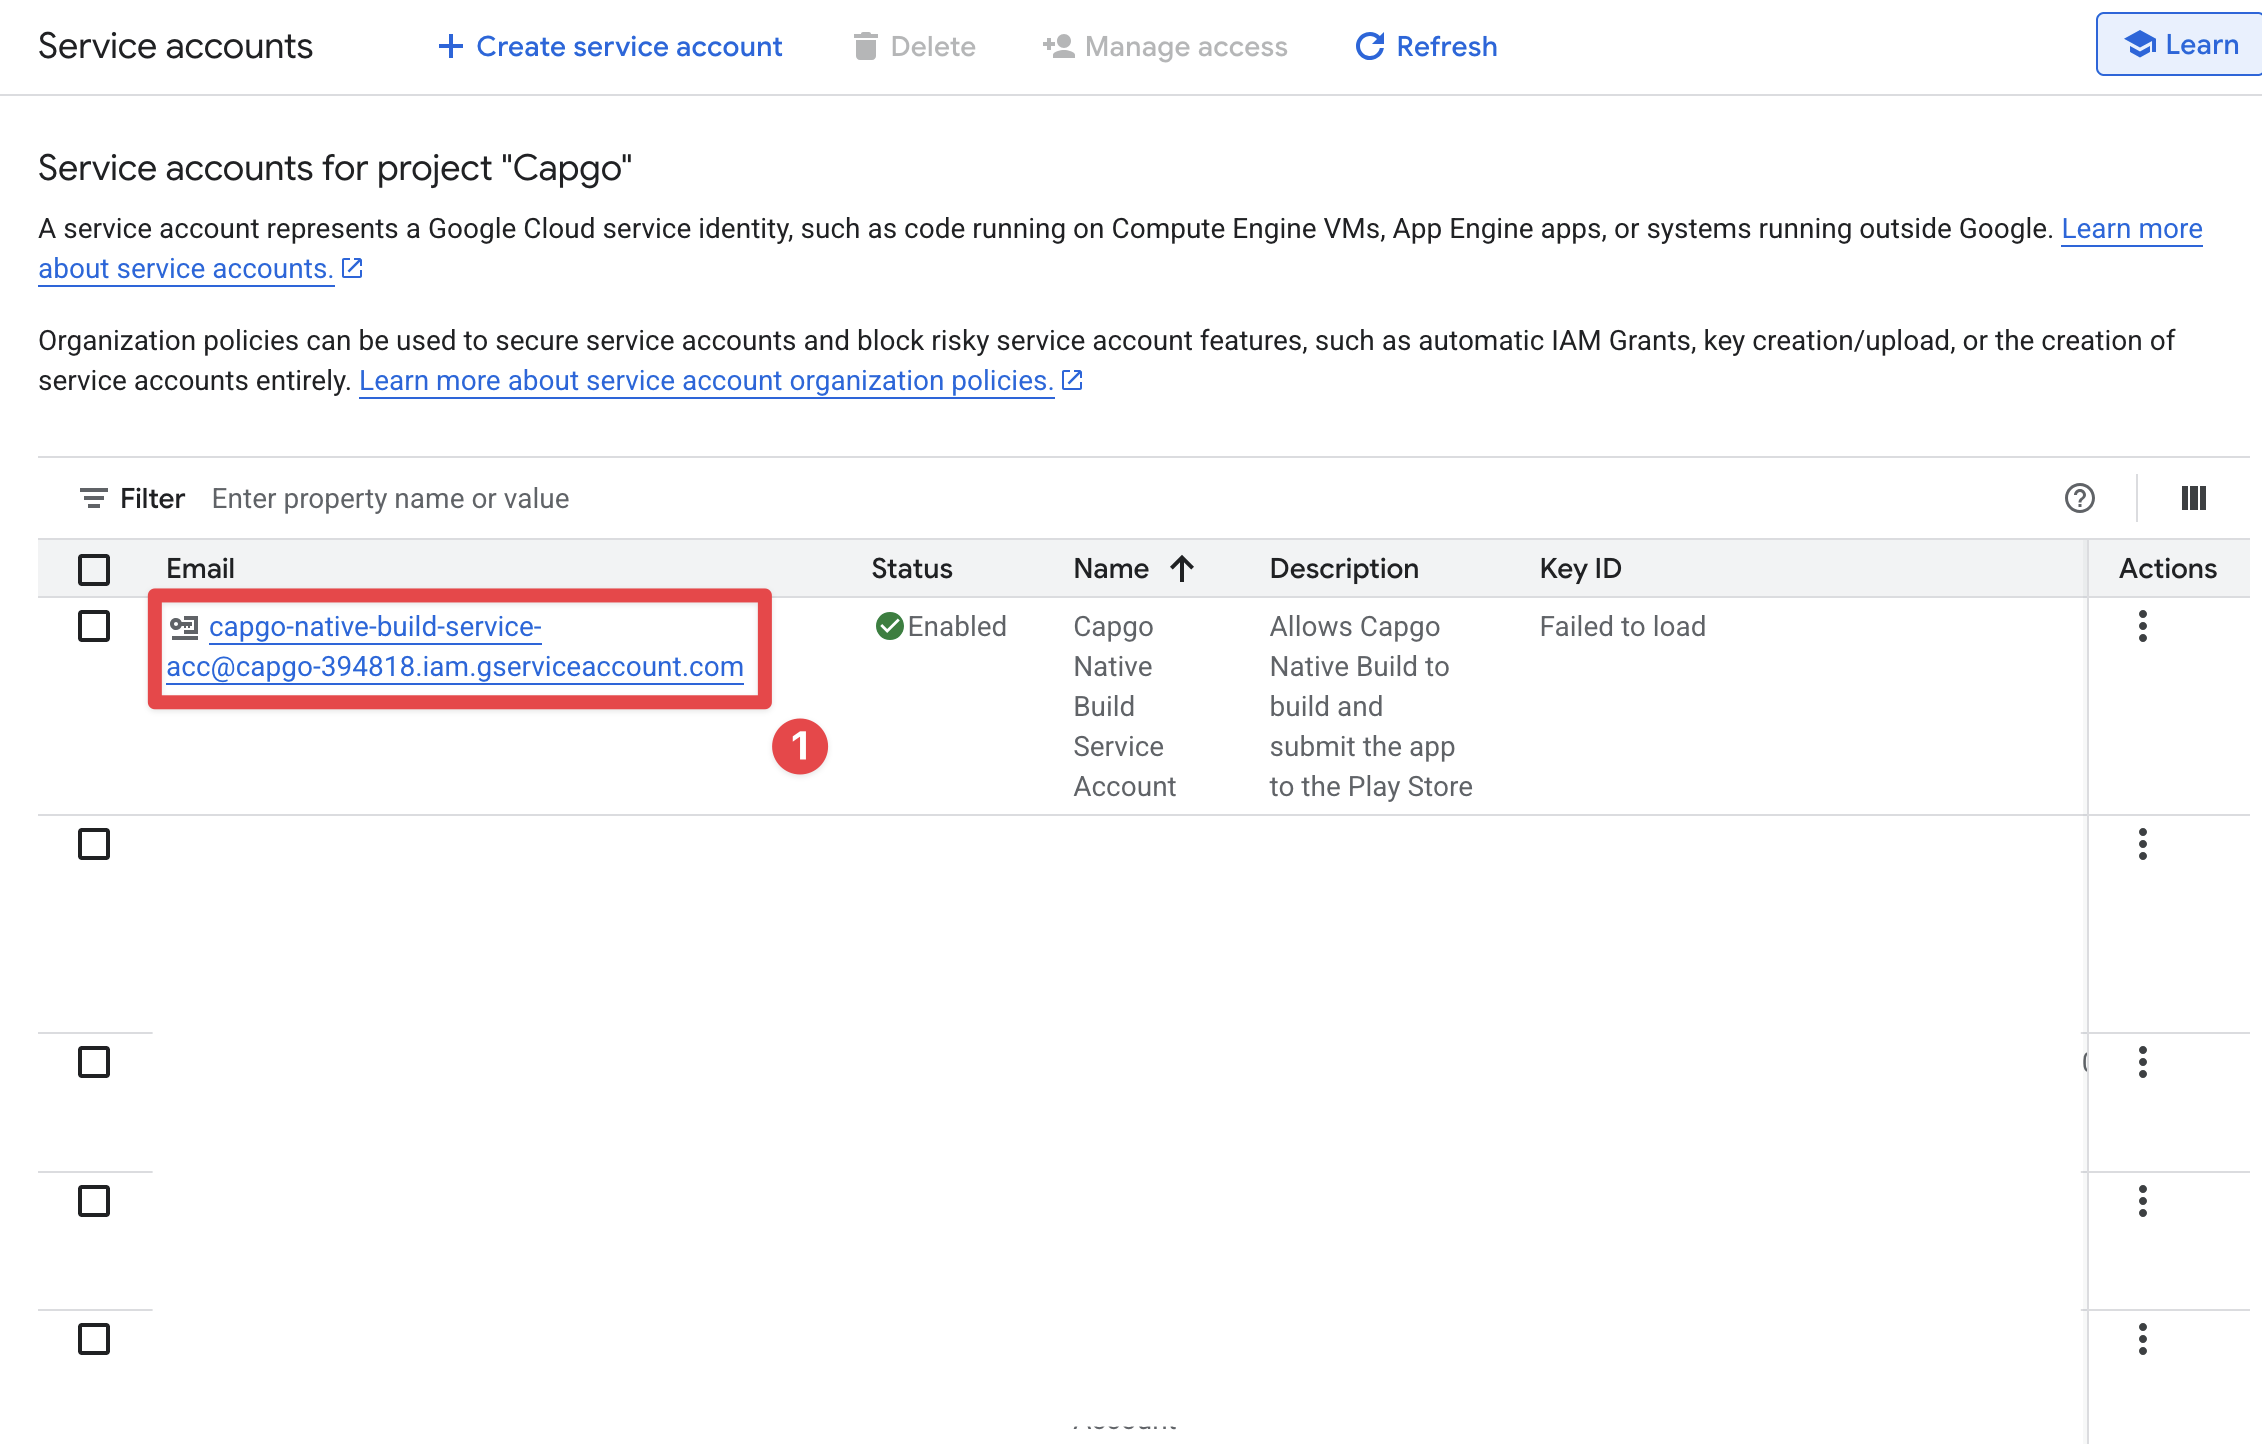This screenshot has width=2262, height=1444.
Task: Click the Refresh icon to reload service accounts
Action: [x=1369, y=46]
